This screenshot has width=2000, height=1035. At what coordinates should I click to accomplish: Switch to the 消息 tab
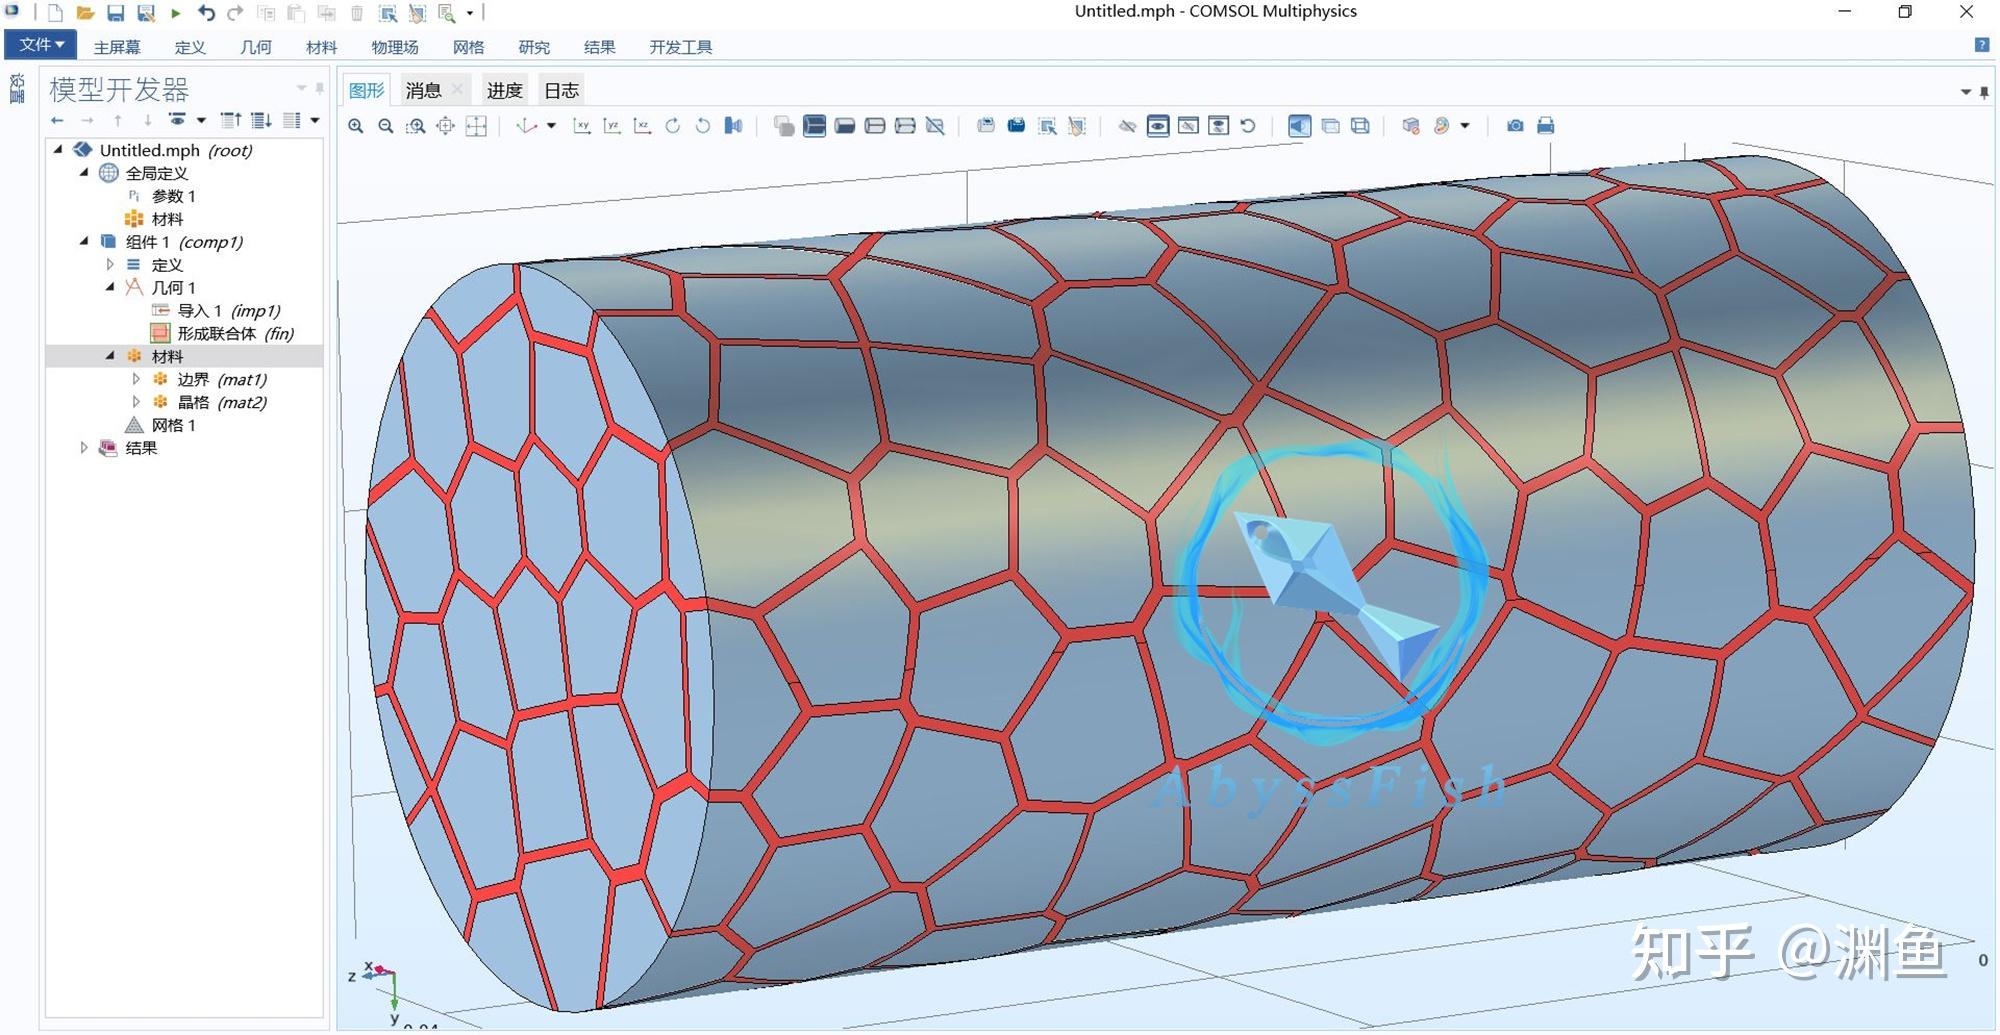click(x=421, y=89)
